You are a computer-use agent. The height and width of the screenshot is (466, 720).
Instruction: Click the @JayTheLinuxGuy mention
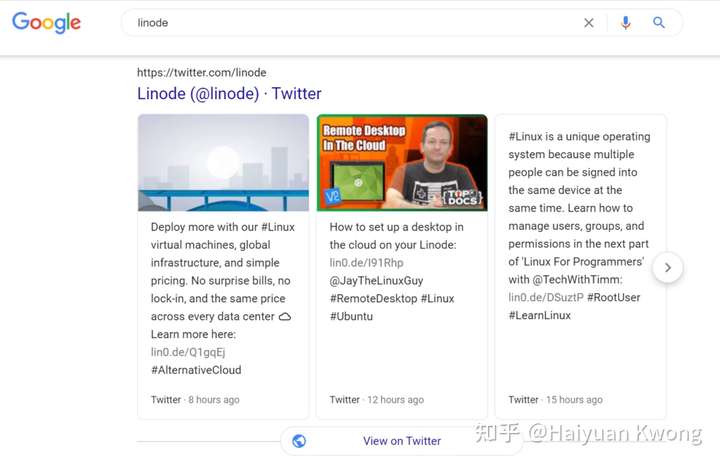click(377, 281)
